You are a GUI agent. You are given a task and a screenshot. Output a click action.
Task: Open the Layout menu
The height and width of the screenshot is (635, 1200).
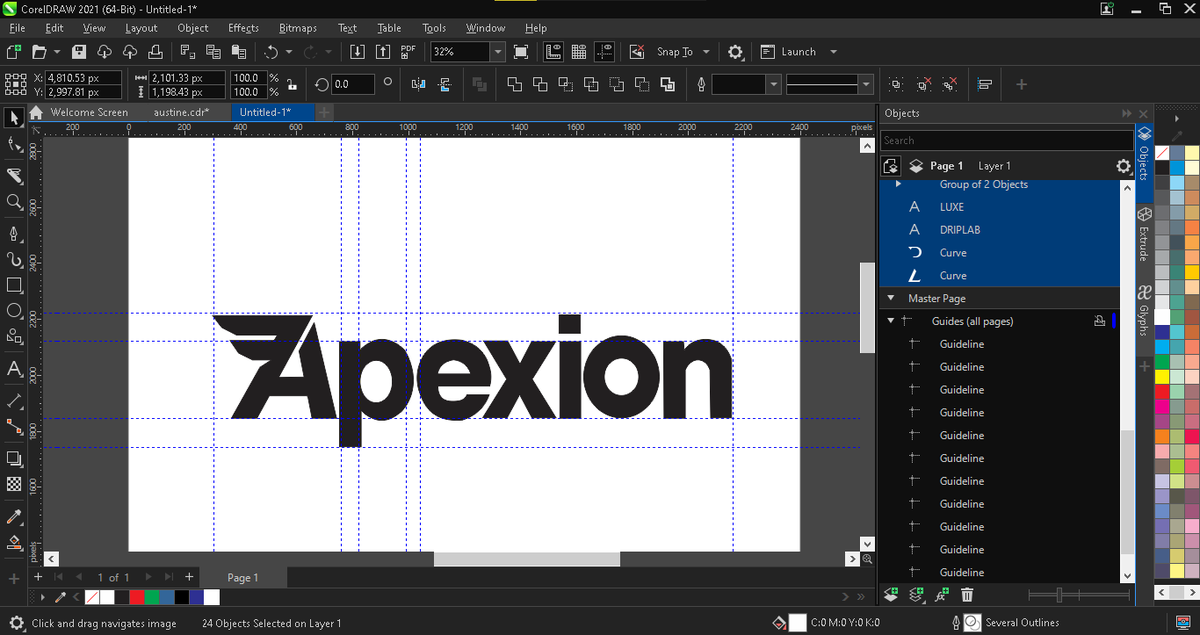coord(141,28)
